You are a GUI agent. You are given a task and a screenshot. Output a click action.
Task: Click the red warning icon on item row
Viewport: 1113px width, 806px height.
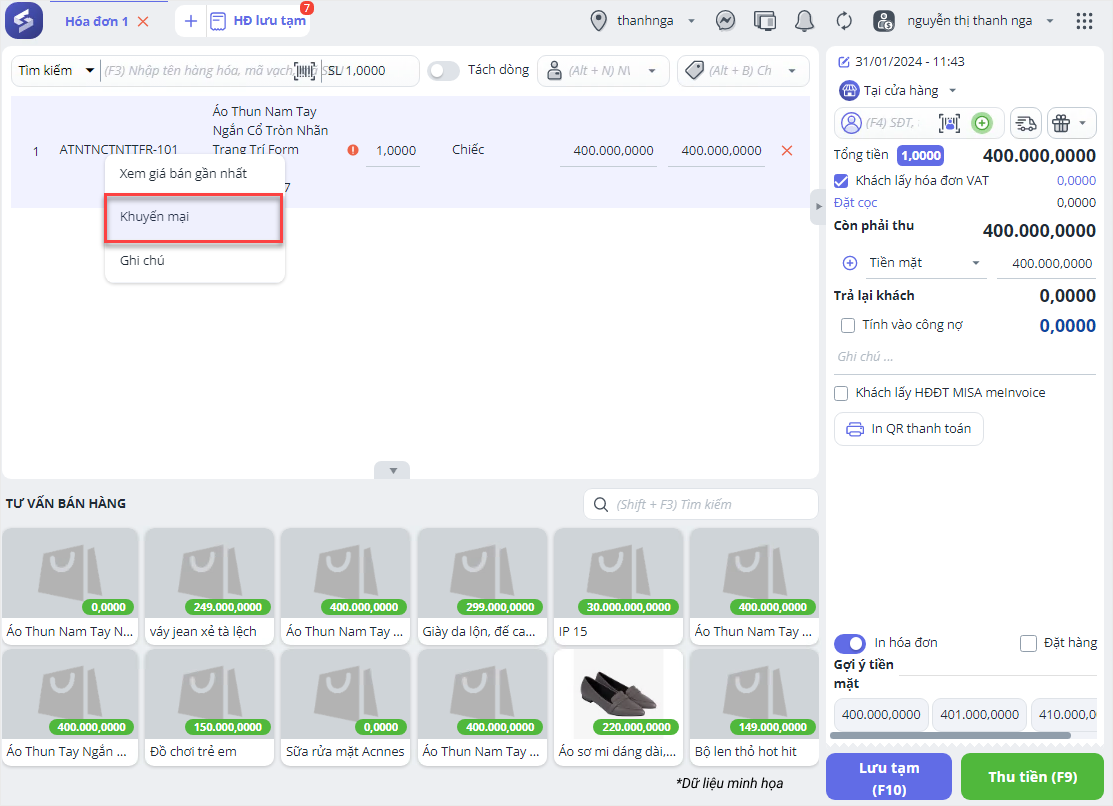(353, 150)
